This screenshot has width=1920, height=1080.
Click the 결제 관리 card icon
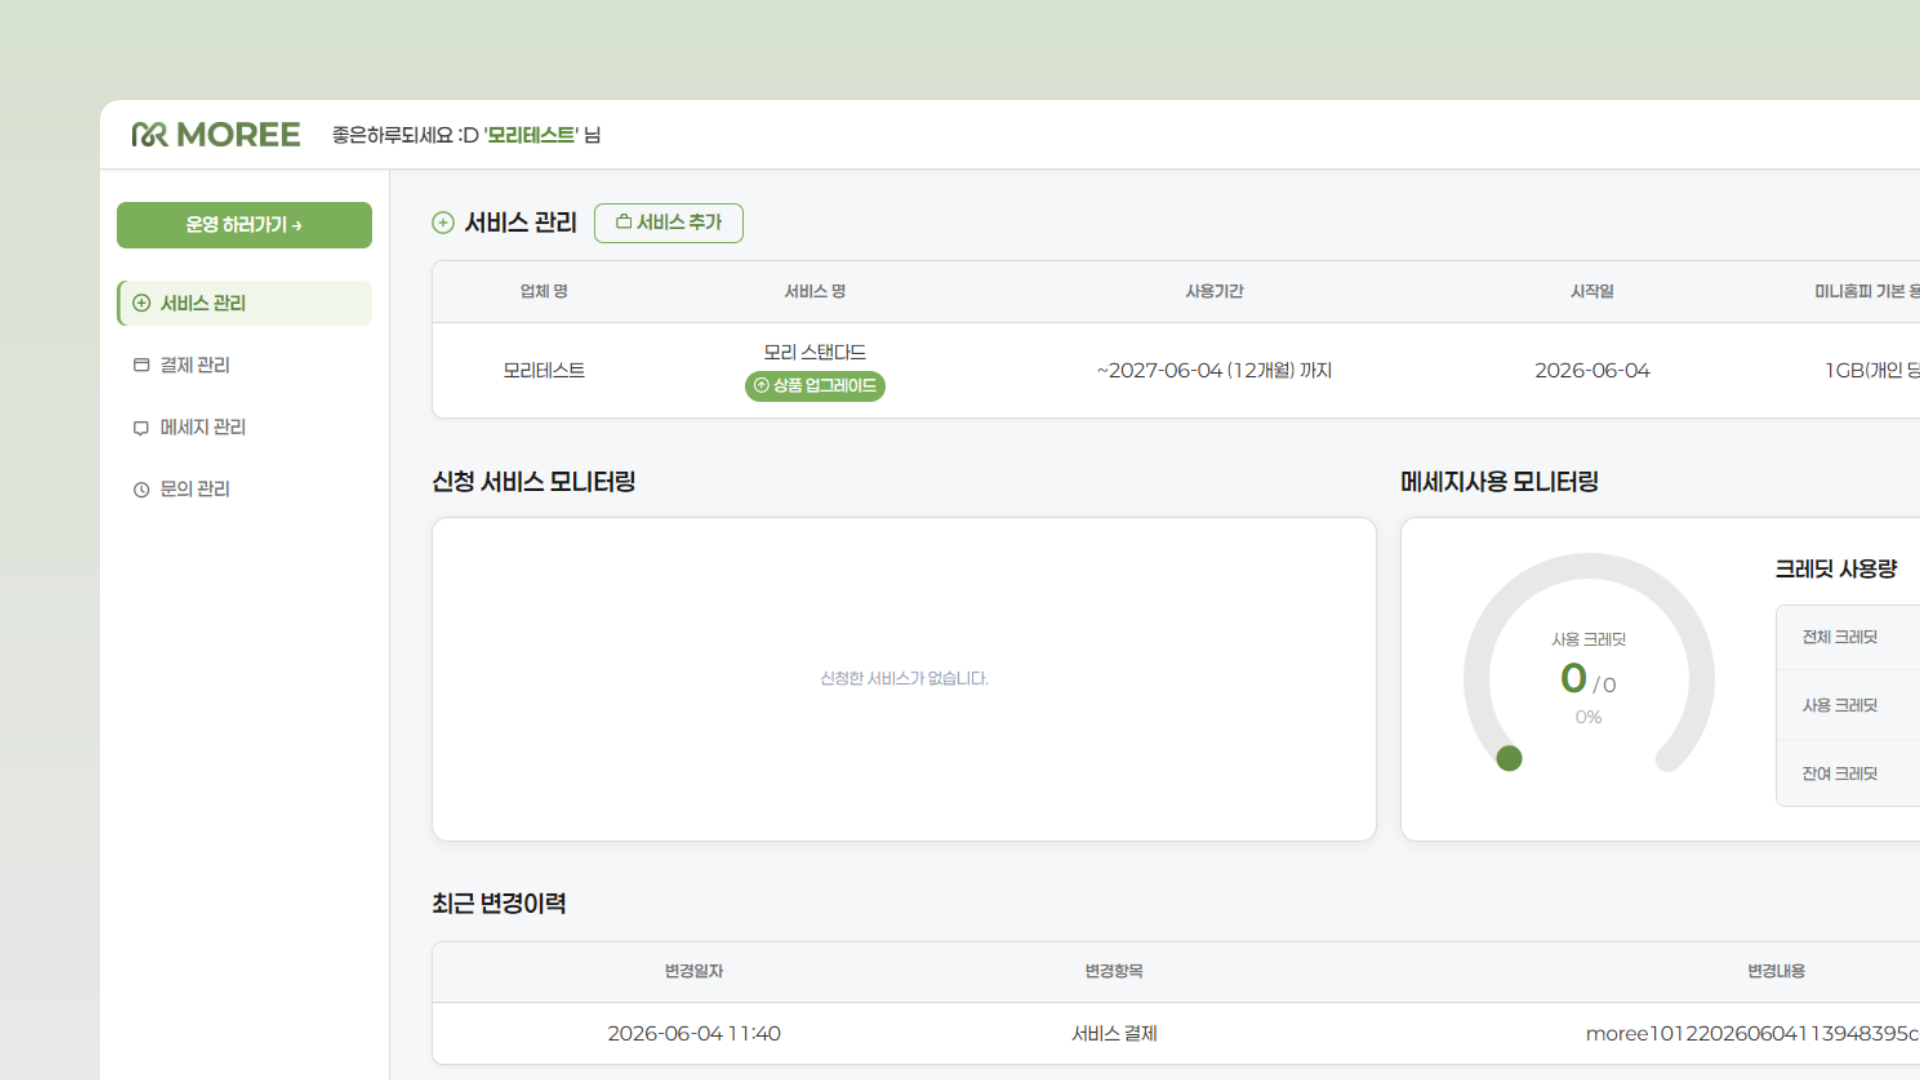pyautogui.click(x=142, y=365)
